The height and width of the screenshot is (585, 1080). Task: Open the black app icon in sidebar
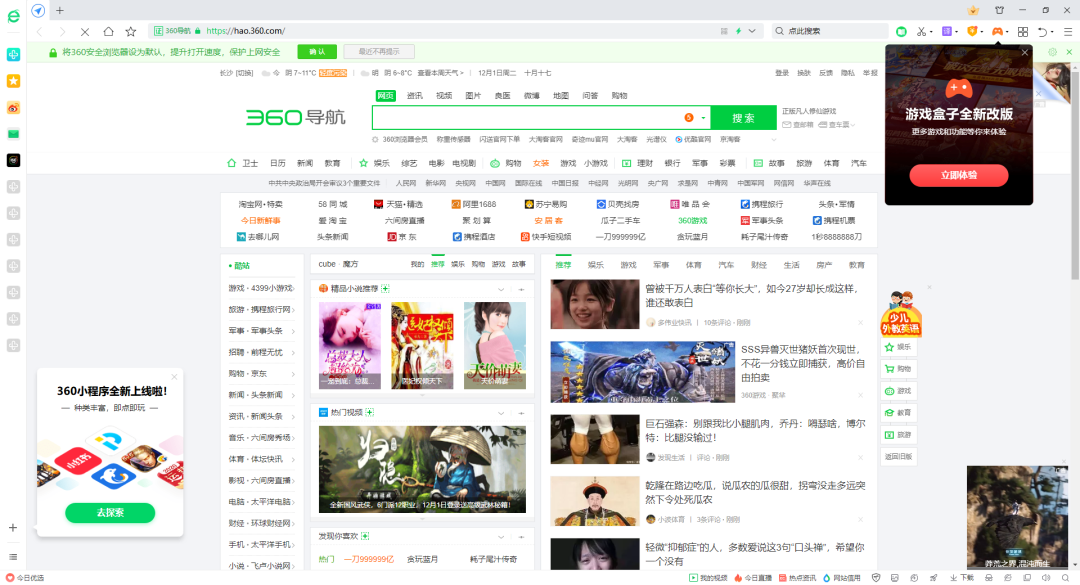[x=13, y=161]
